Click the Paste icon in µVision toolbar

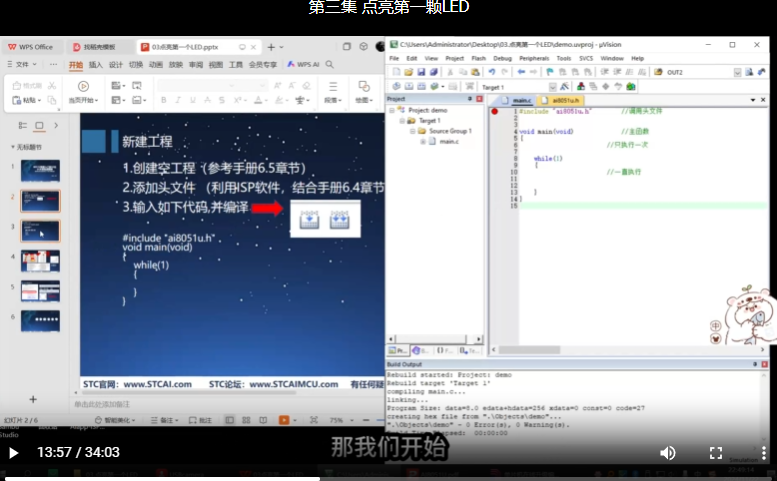coord(475,72)
